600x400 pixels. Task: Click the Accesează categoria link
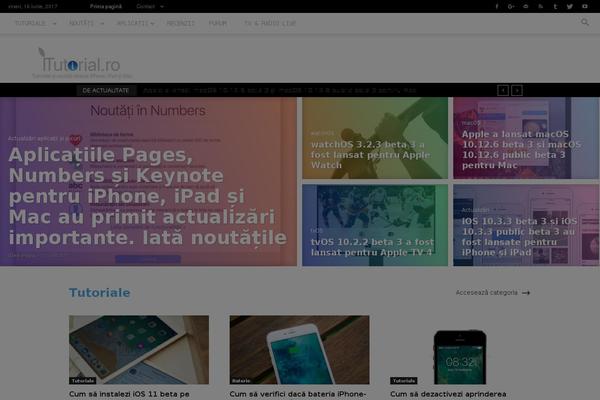point(486,293)
